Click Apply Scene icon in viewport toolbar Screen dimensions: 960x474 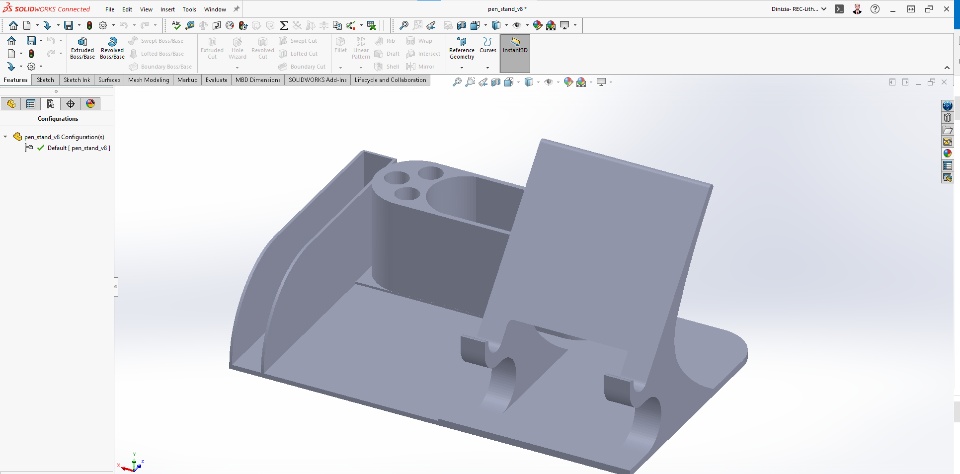tap(580, 82)
